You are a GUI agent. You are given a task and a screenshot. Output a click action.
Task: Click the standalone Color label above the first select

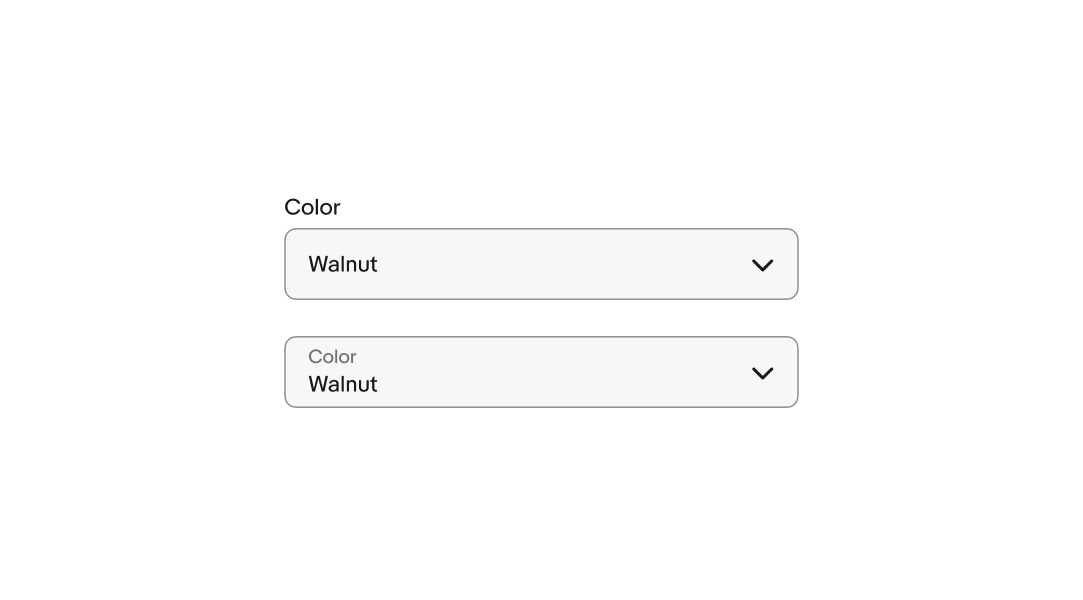point(312,207)
